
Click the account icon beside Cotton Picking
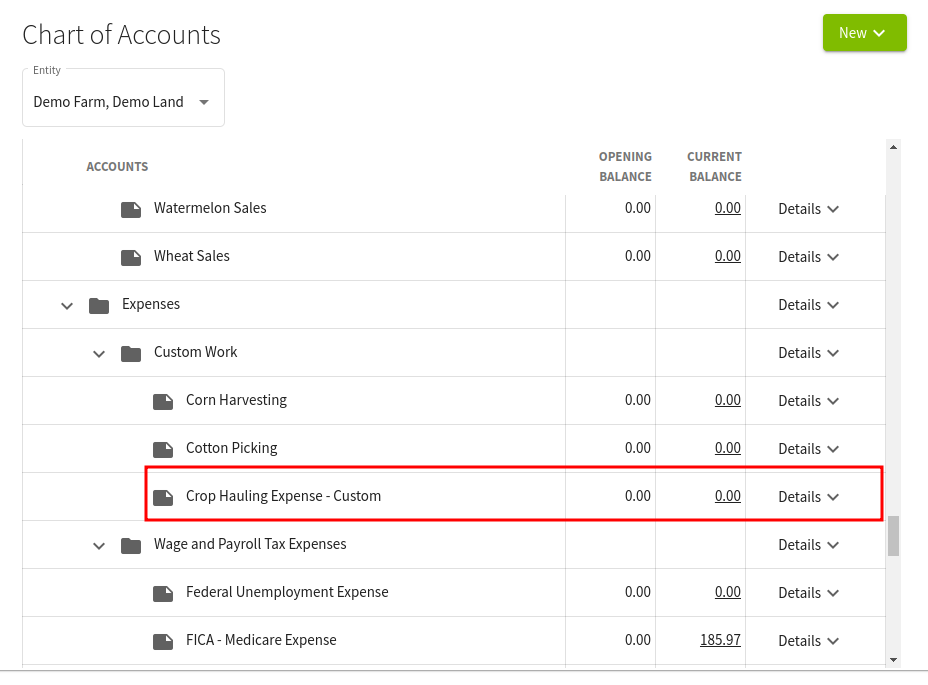163,448
